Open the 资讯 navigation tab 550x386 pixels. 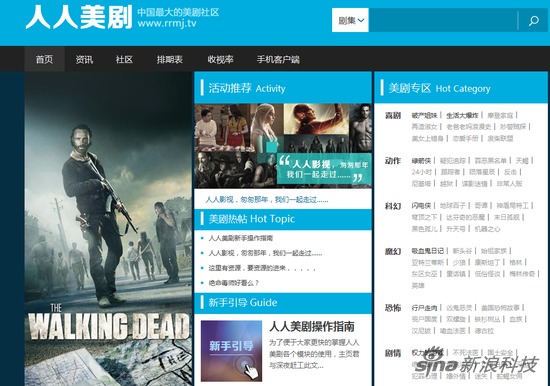click(x=84, y=59)
